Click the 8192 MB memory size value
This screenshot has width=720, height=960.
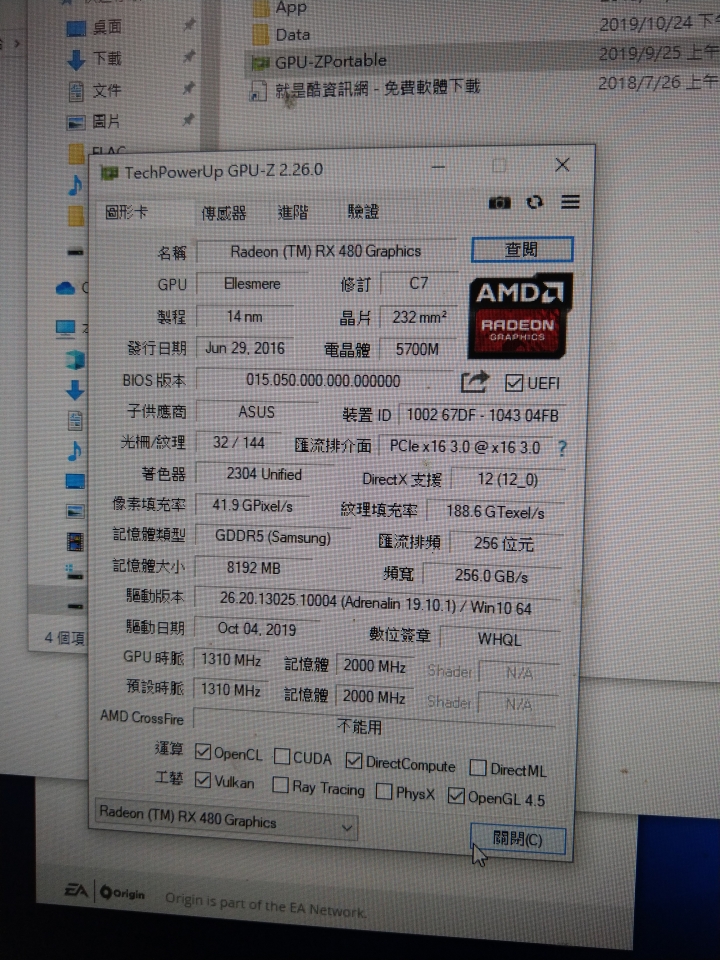pos(253,568)
